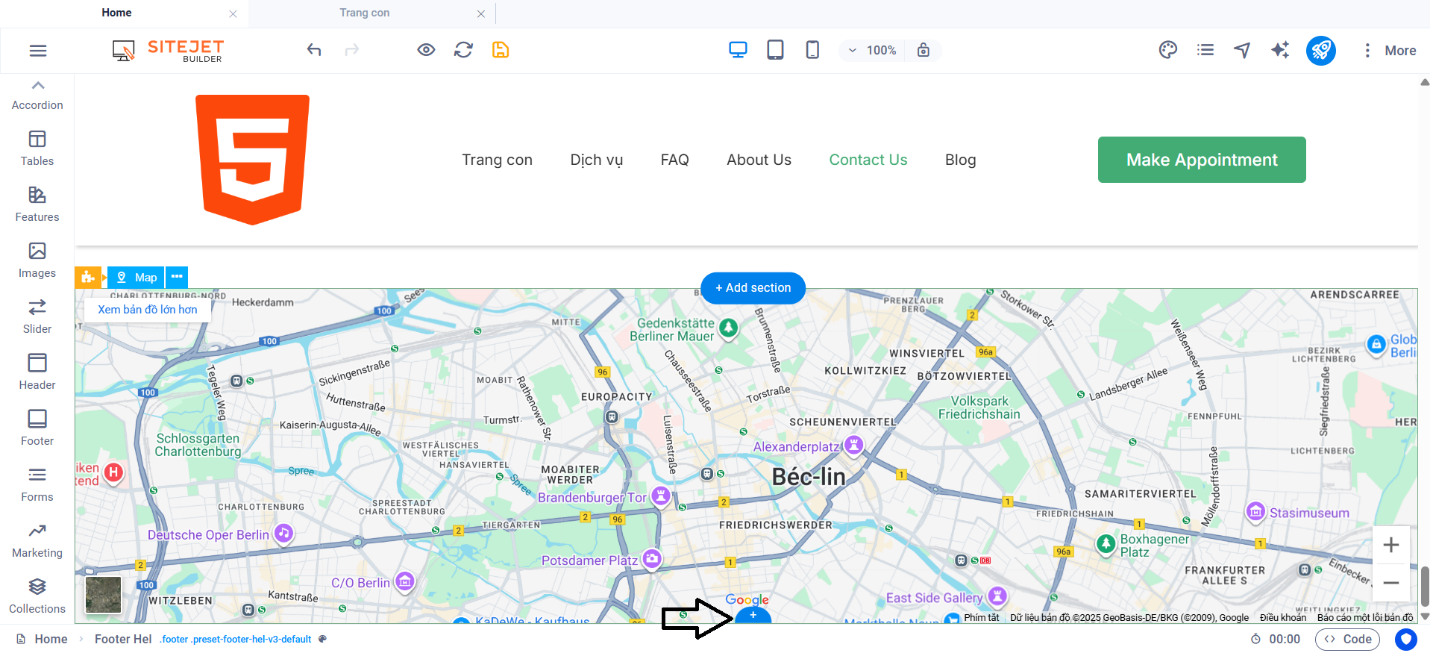Switch to mobile phone view
This screenshot has height=653, width=1430.
pos(812,50)
